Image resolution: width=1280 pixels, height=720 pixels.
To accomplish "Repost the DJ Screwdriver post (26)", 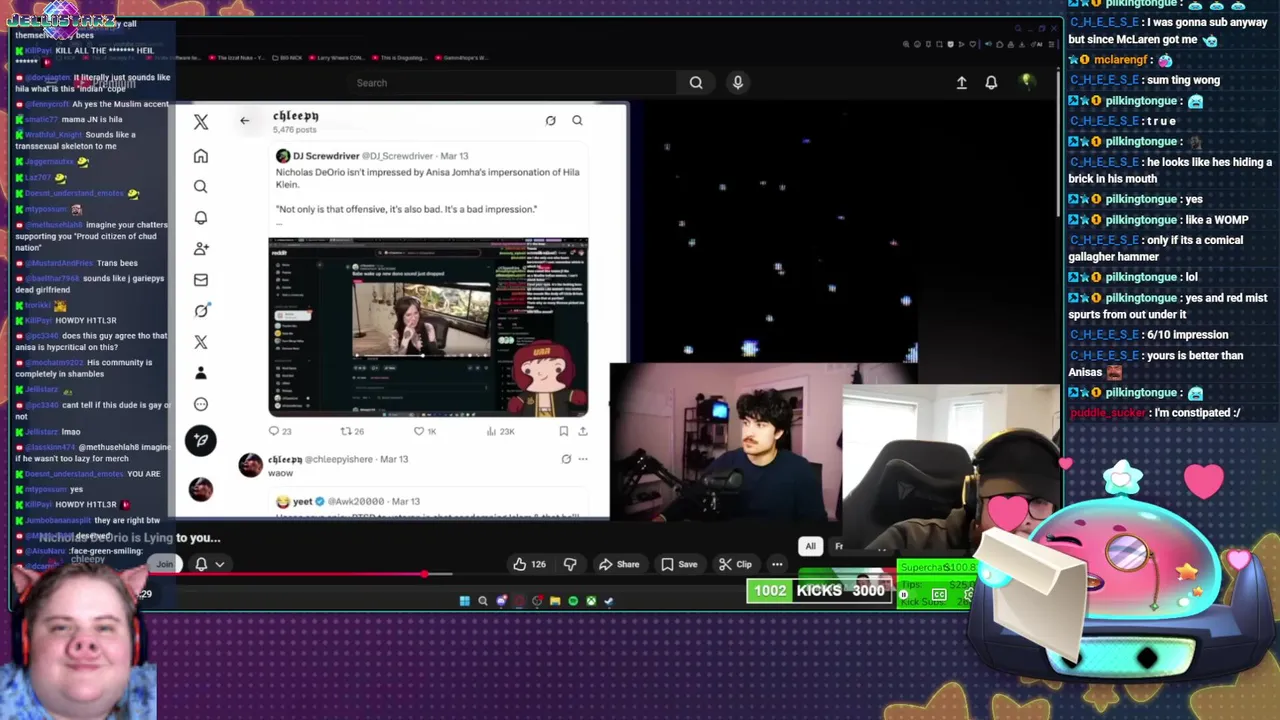I will pyautogui.click(x=352, y=431).
